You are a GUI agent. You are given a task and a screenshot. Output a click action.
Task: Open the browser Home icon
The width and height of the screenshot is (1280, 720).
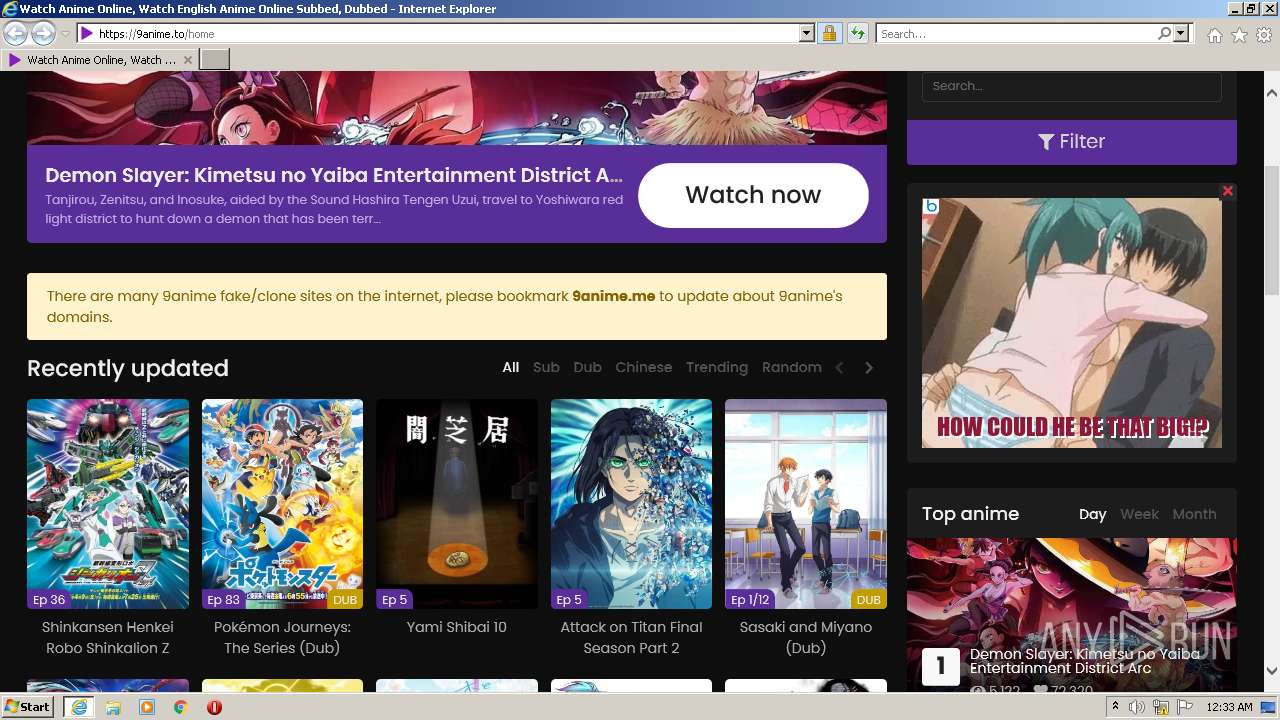(x=1214, y=35)
